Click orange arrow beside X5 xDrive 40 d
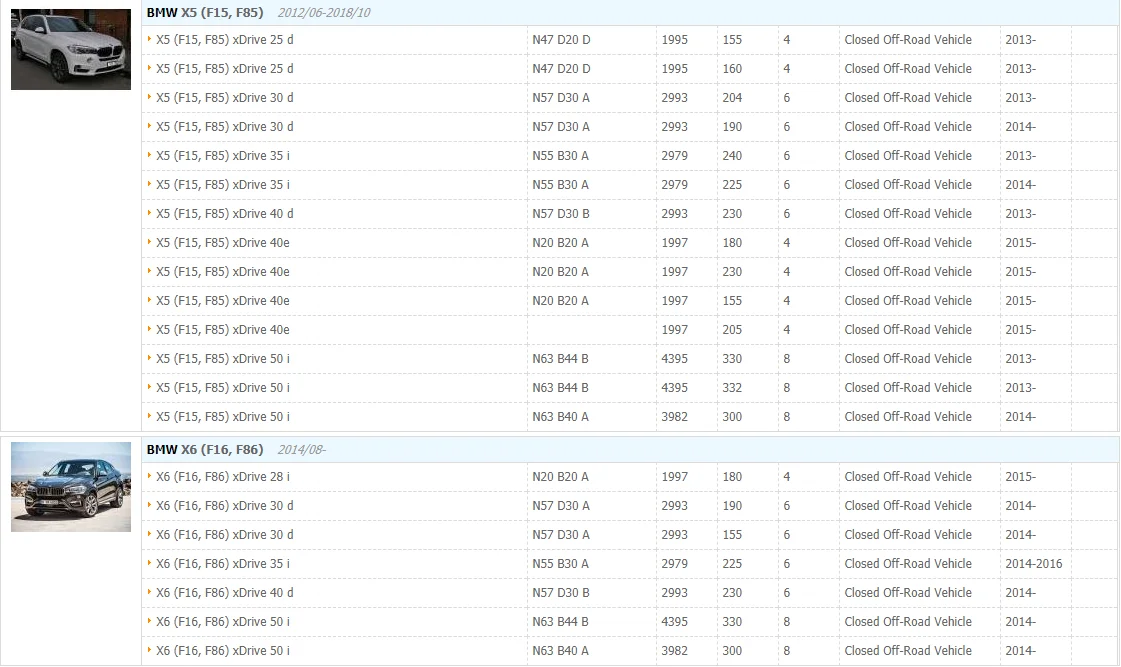Image resolution: width=1121 pixels, height=667 pixels. coord(149,213)
